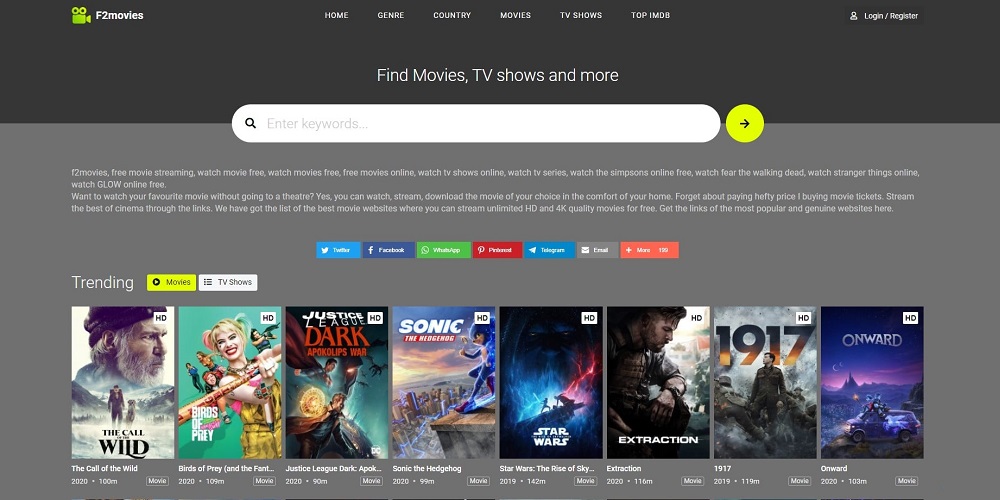
Task: Click the Sonic the Hedgehog title text
Action: (428, 469)
